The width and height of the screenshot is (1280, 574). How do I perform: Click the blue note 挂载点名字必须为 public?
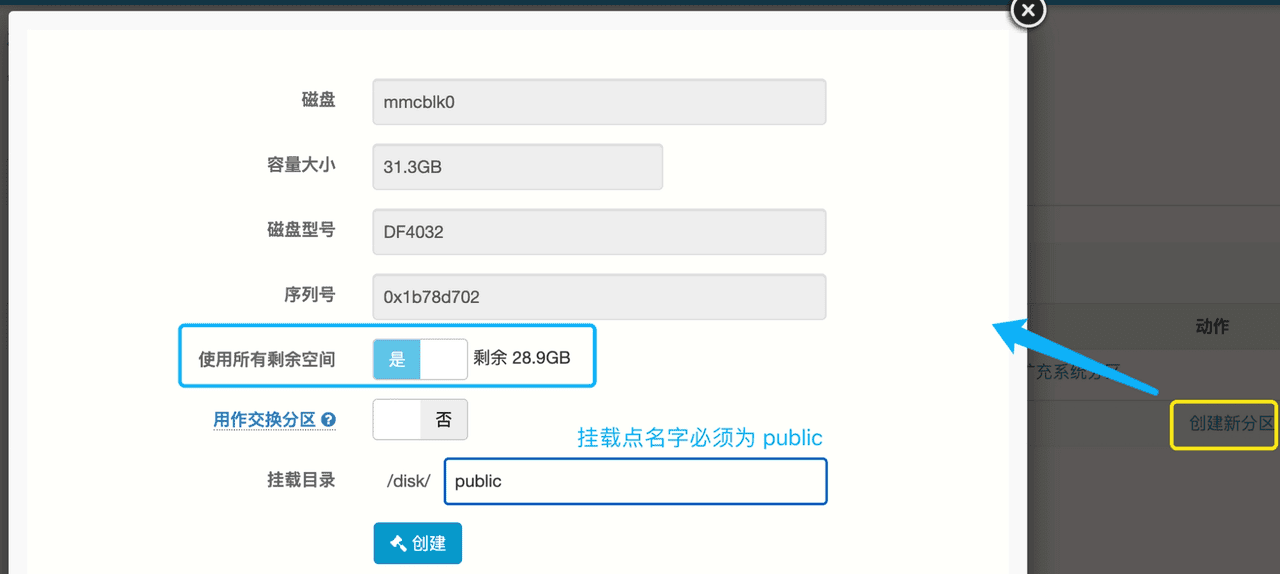[700, 438]
